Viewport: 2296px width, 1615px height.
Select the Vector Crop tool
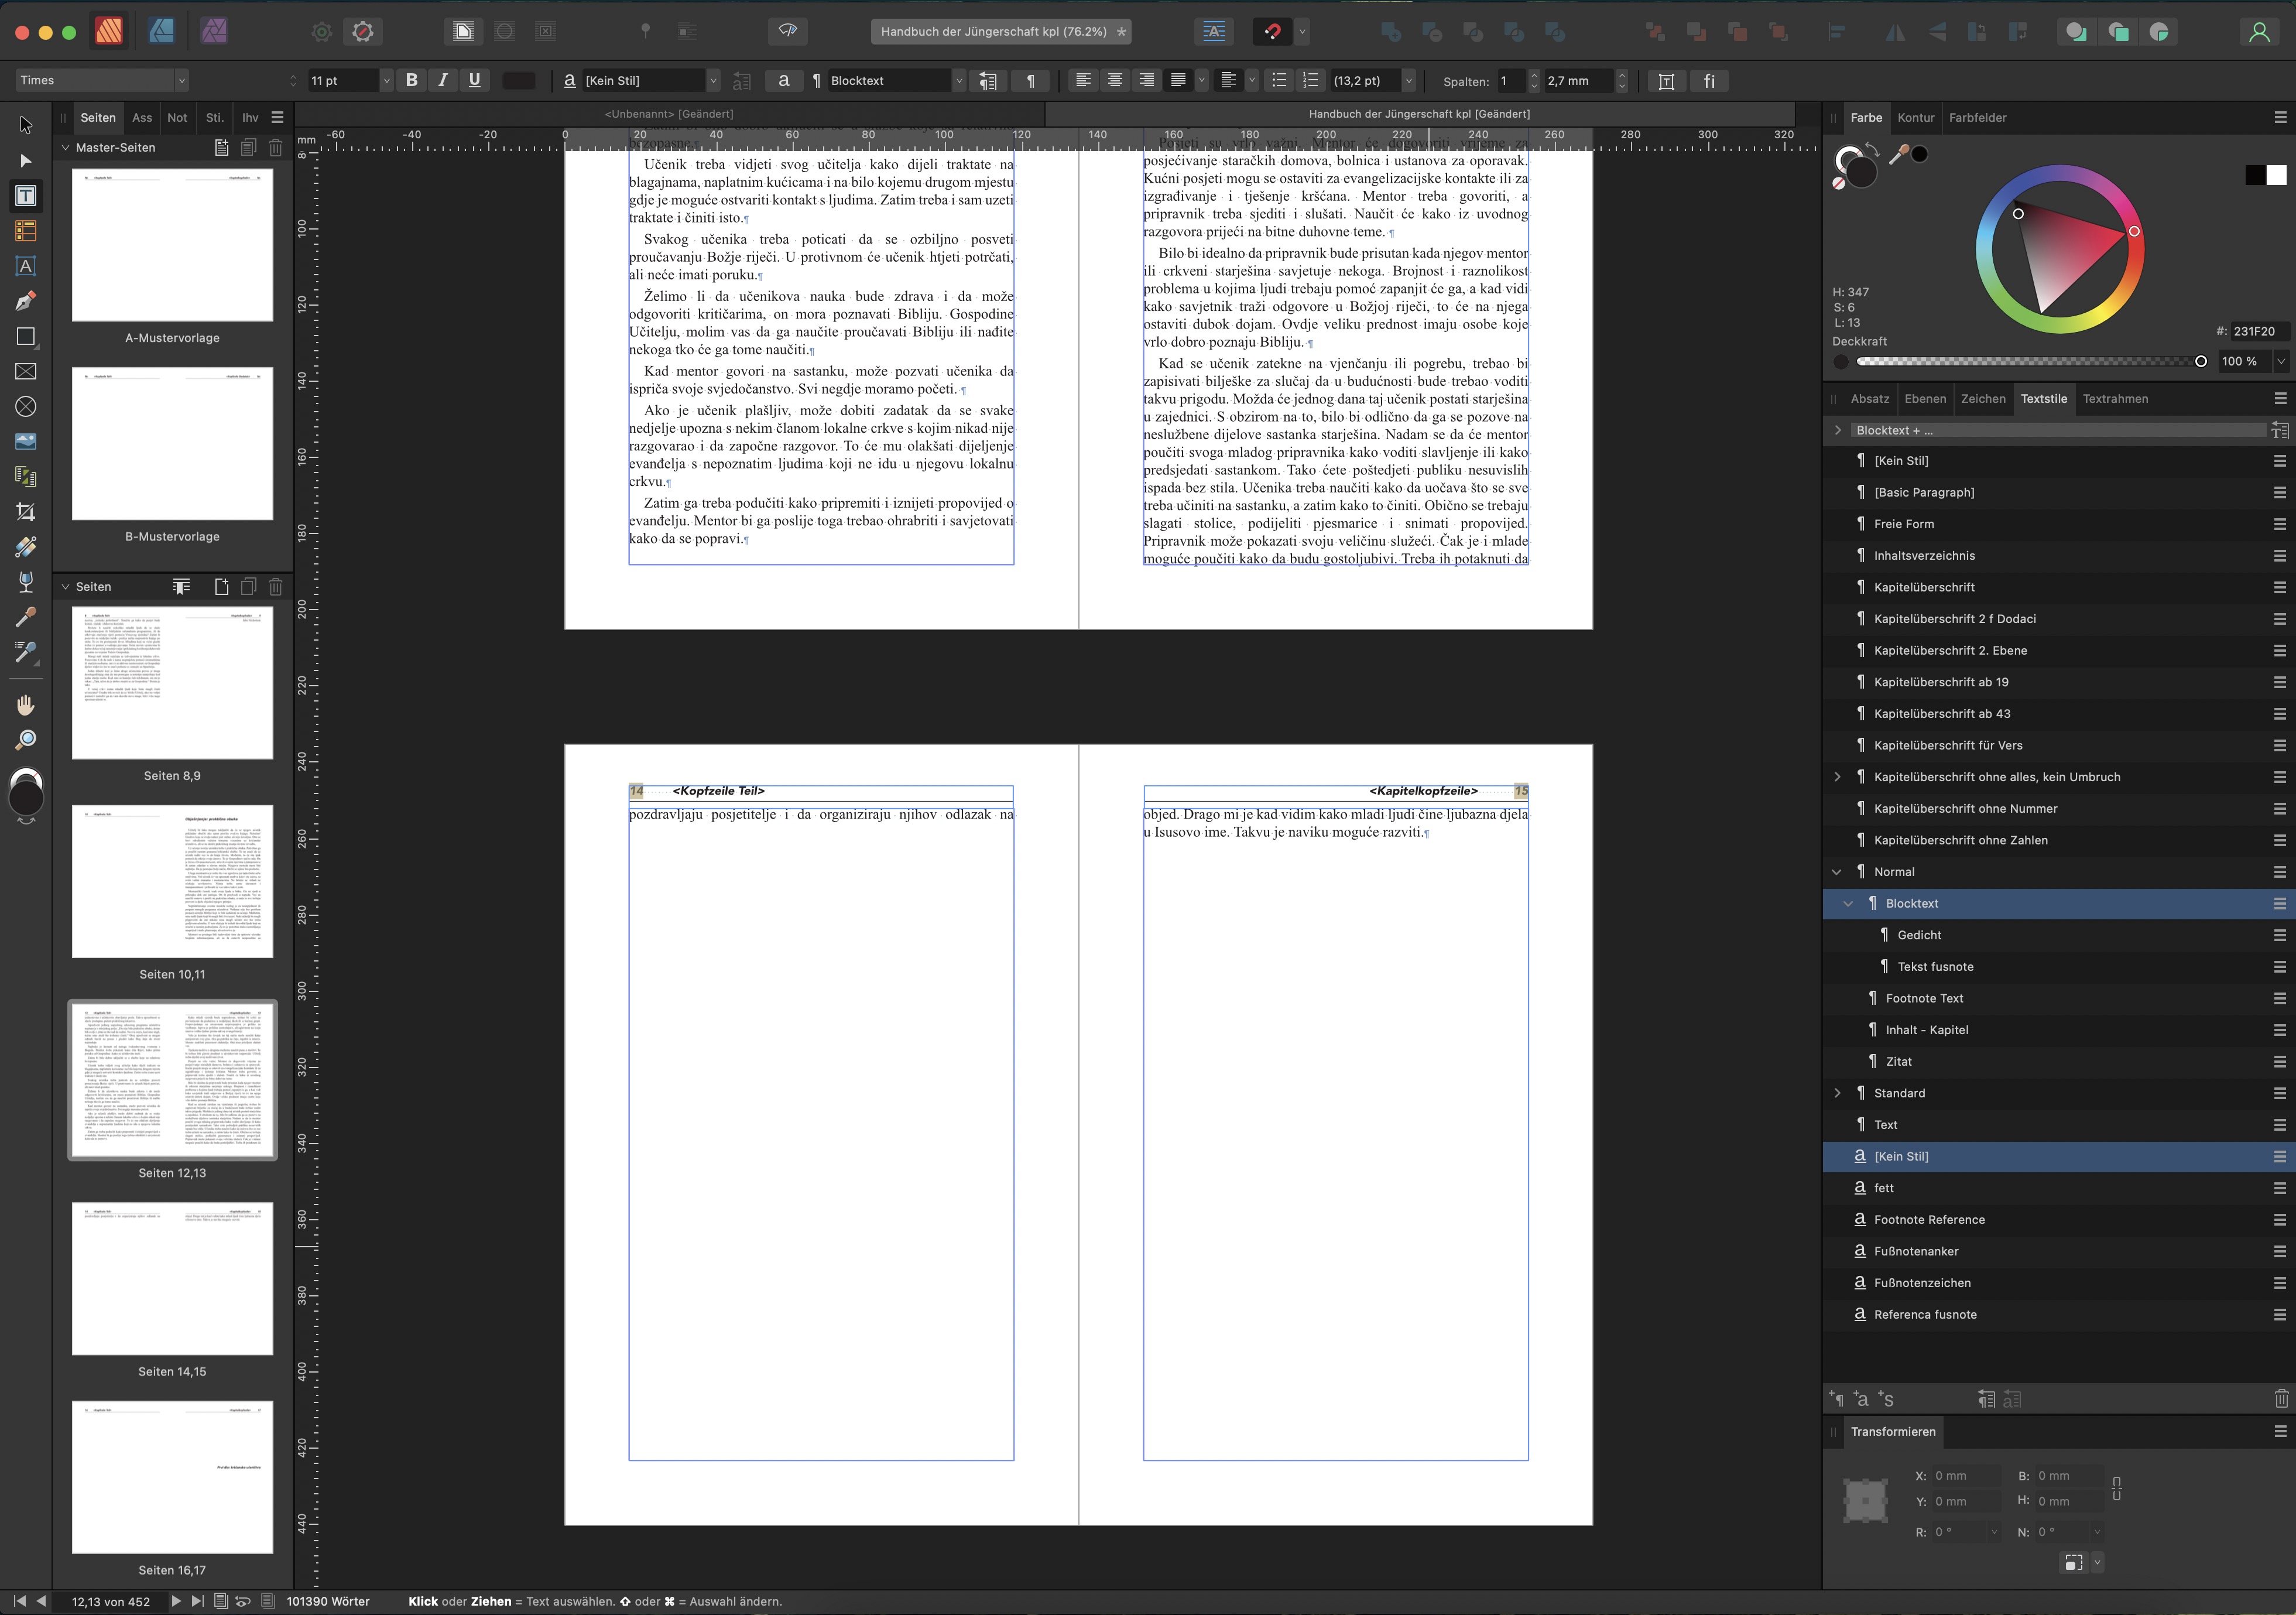click(x=26, y=512)
